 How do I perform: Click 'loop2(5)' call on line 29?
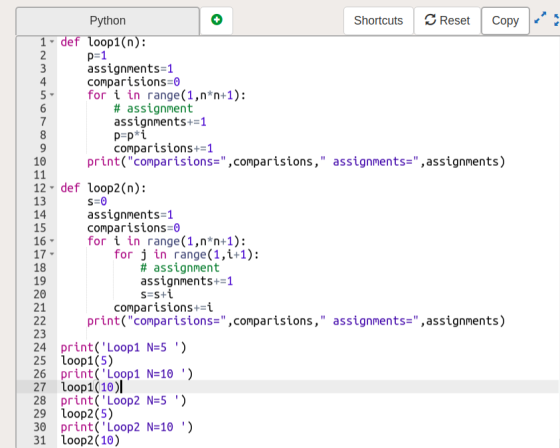pos(87,414)
